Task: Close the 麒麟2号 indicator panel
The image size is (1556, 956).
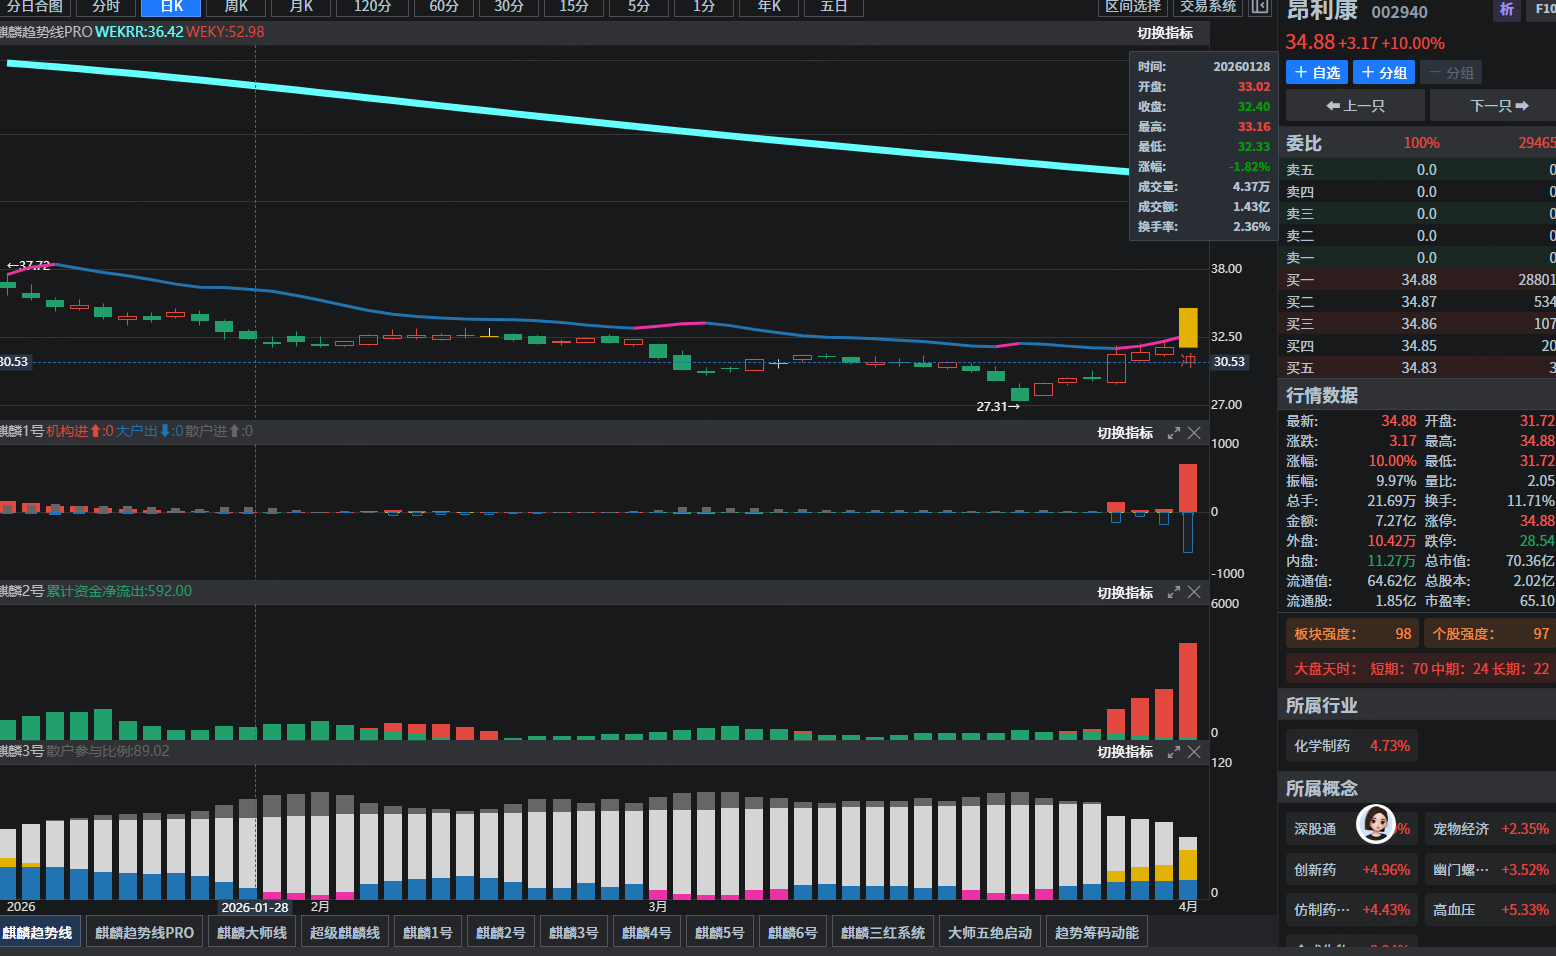Action: [x=1194, y=592]
